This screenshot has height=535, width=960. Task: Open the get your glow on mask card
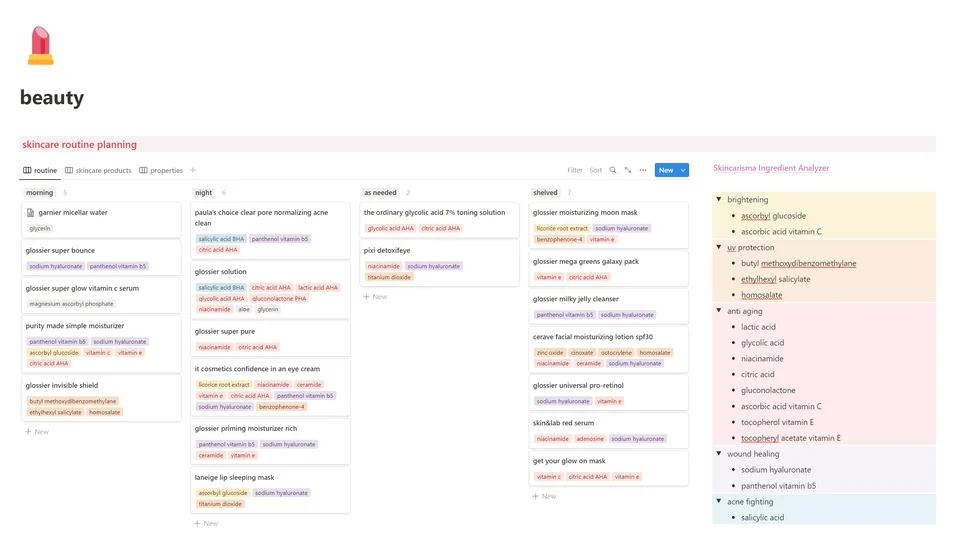pyautogui.click(x=609, y=468)
